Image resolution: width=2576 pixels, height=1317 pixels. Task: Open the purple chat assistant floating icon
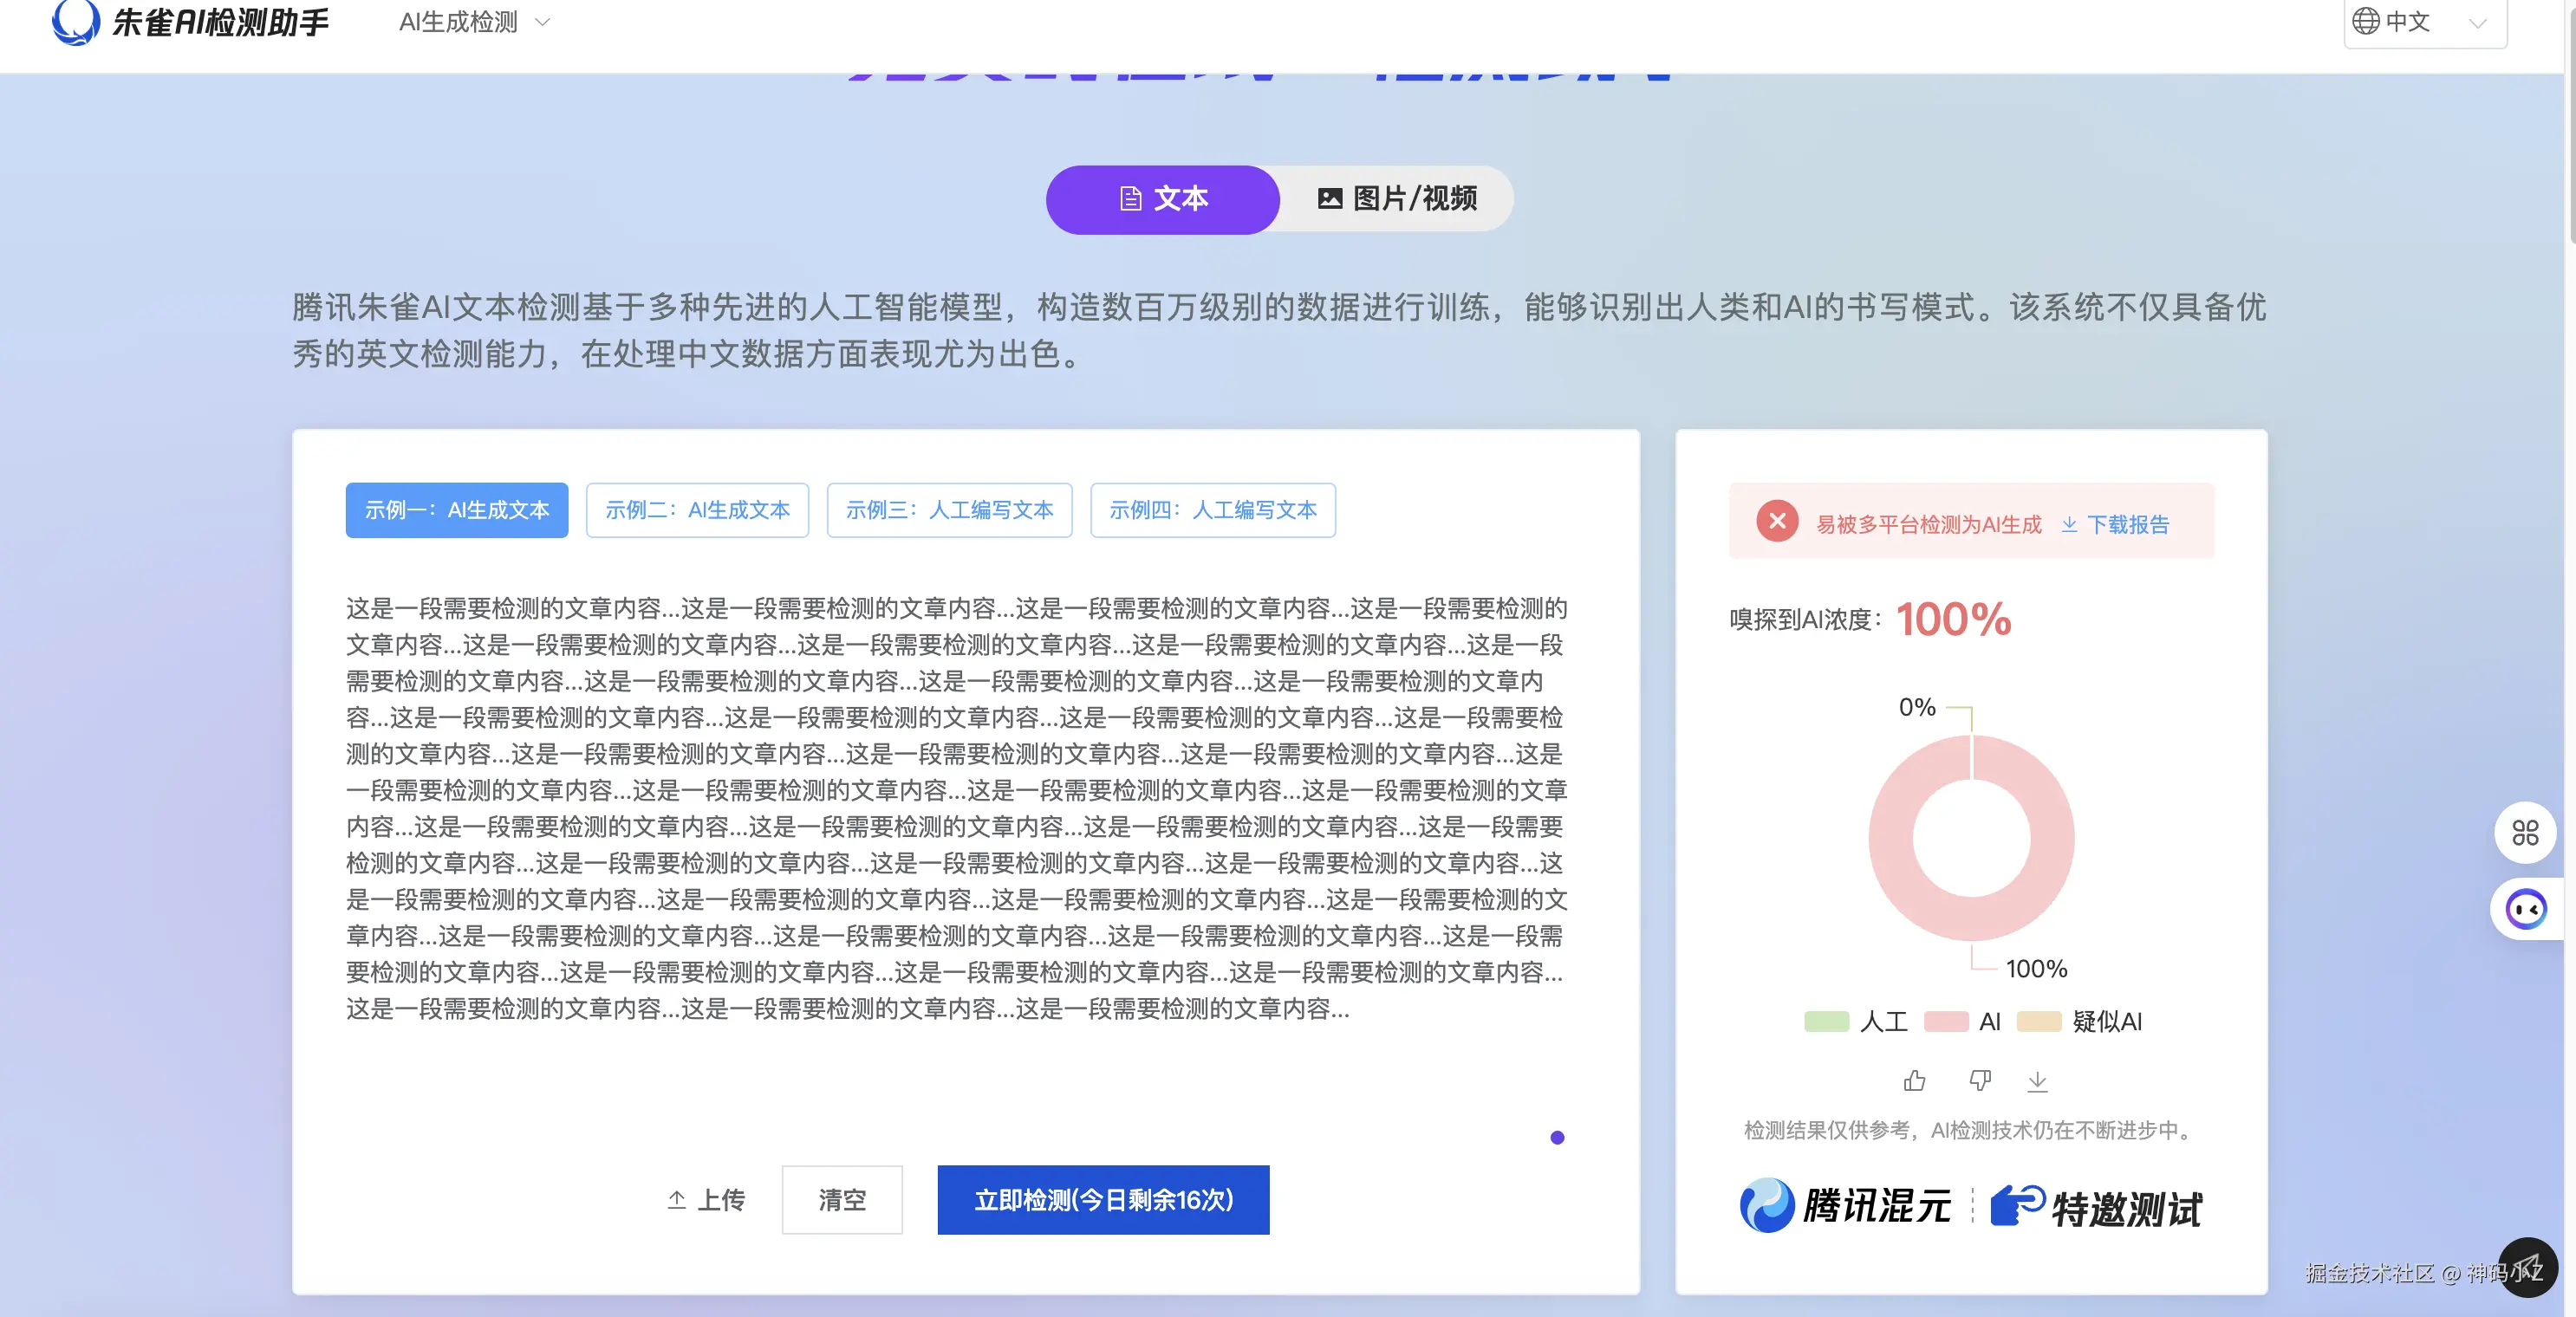click(x=2526, y=909)
